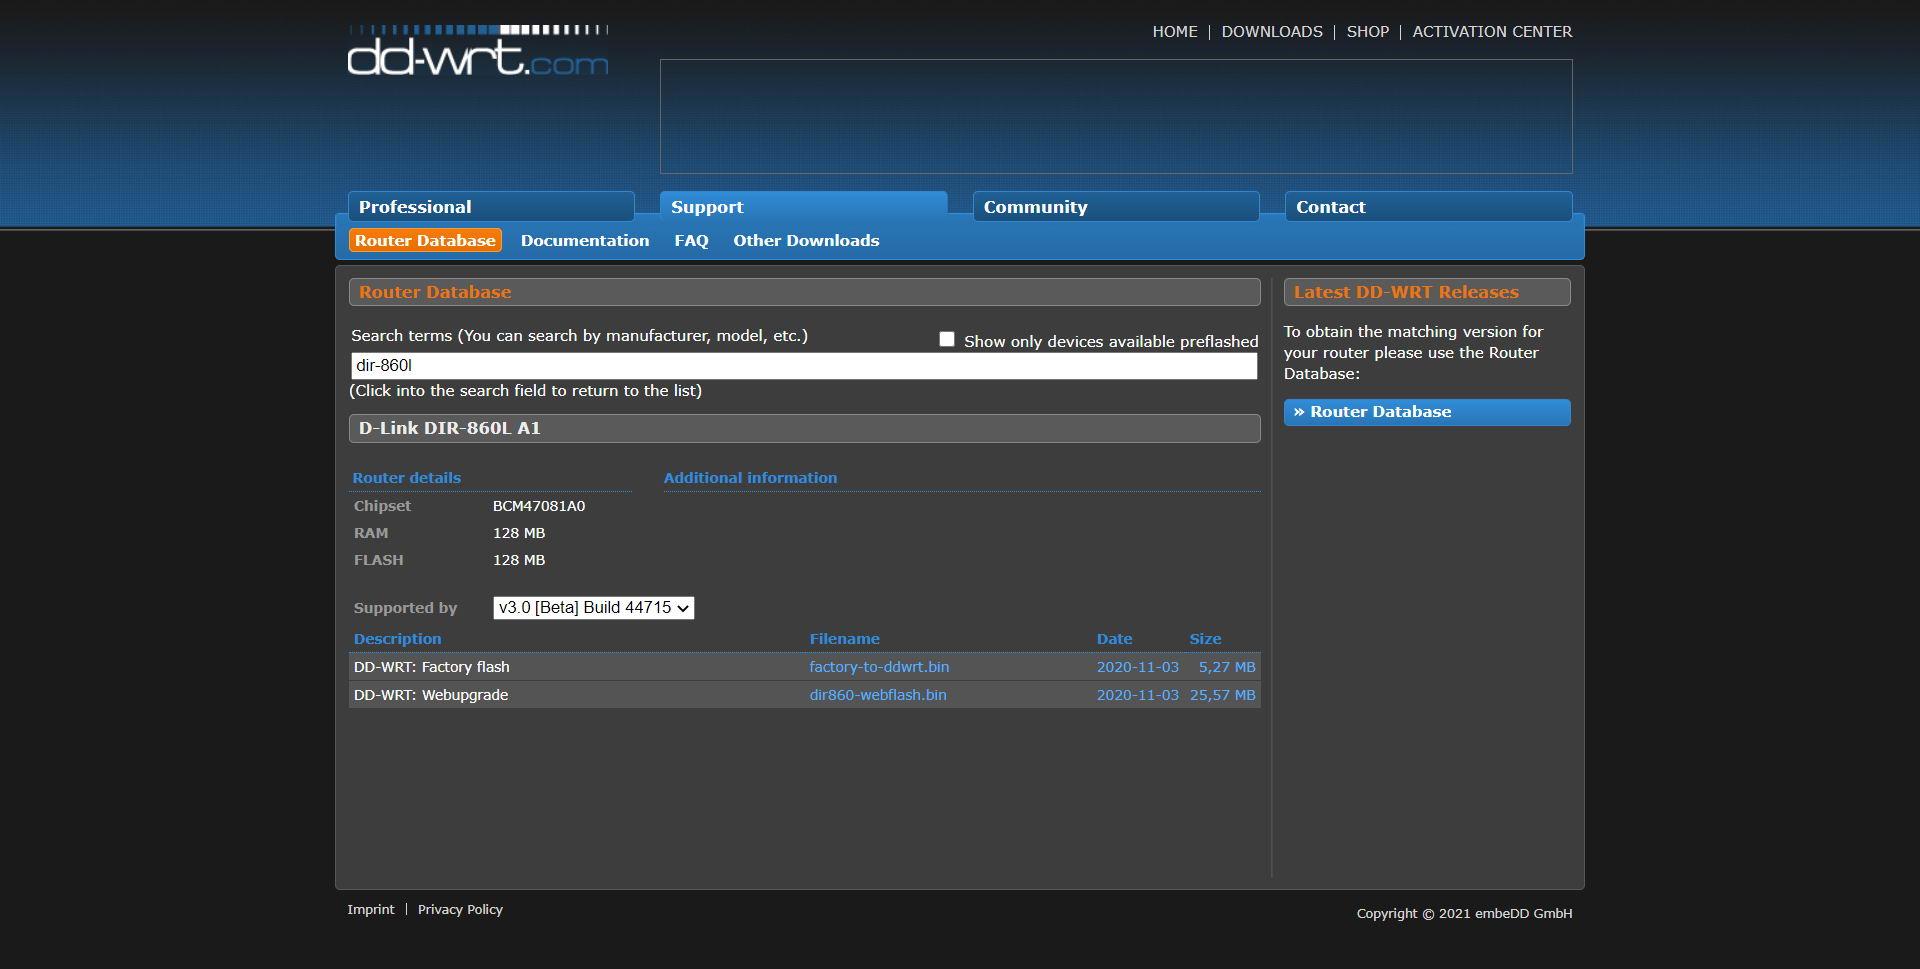1920x969 pixels.
Task: Download dir860-webflash.bin file
Action: click(x=878, y=695)
